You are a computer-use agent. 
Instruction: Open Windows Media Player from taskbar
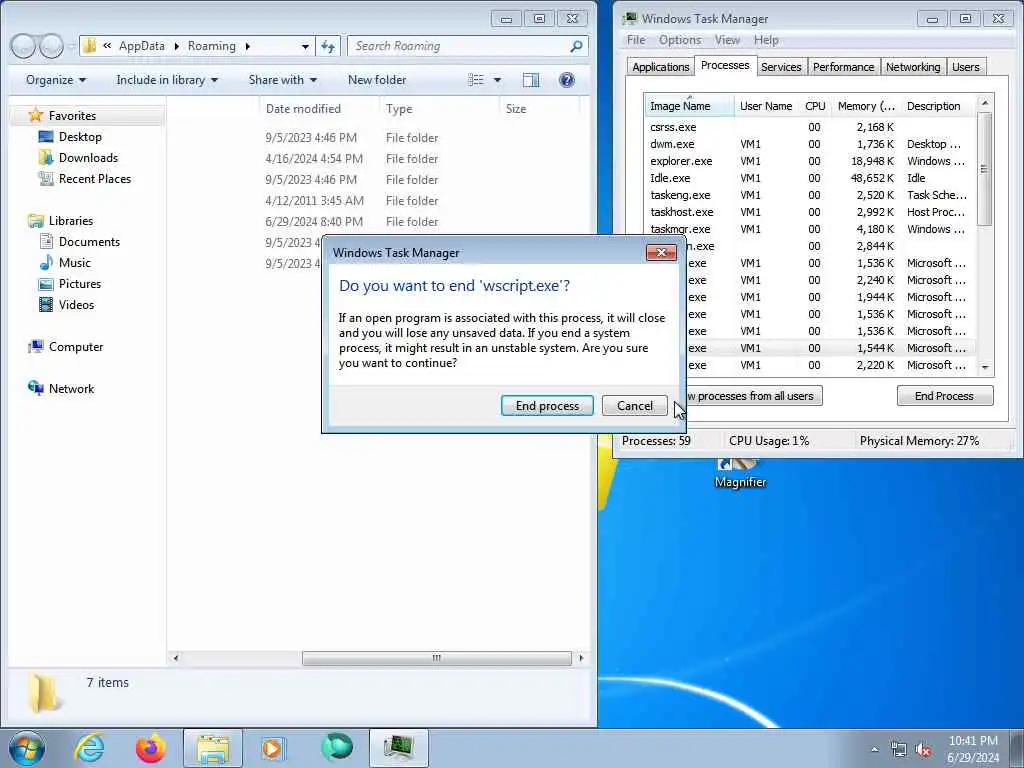272,748
